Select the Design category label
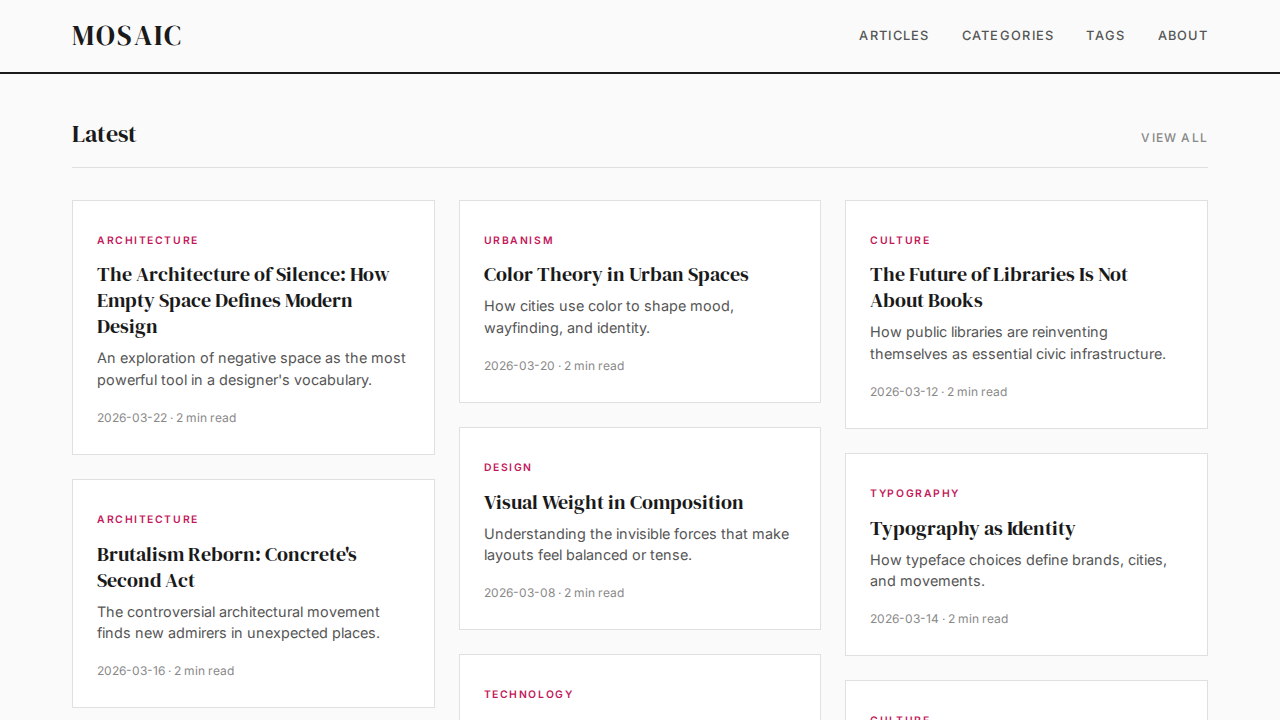 [x=507, y=468]
